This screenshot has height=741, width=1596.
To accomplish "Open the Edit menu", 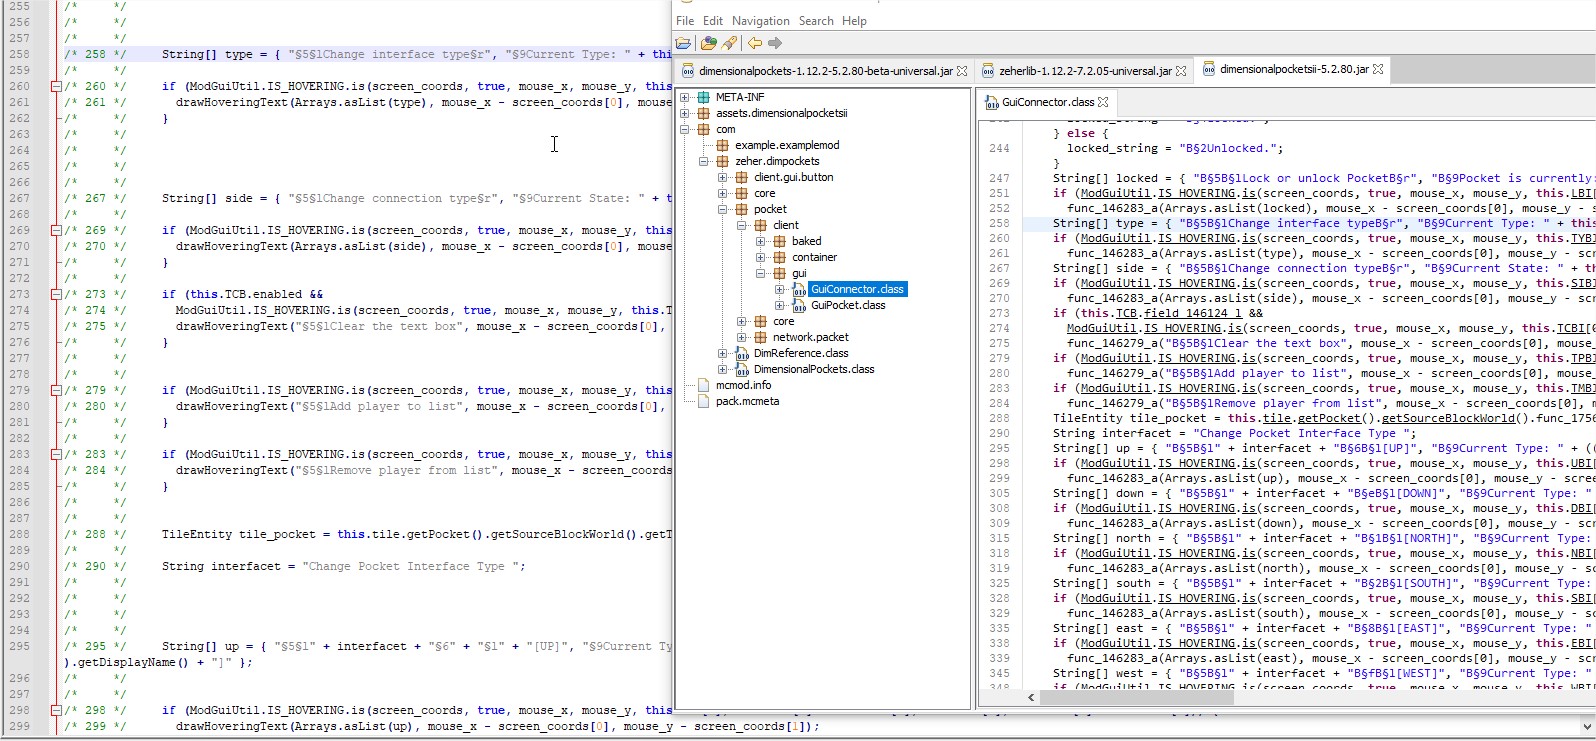I will click(713, 21).
